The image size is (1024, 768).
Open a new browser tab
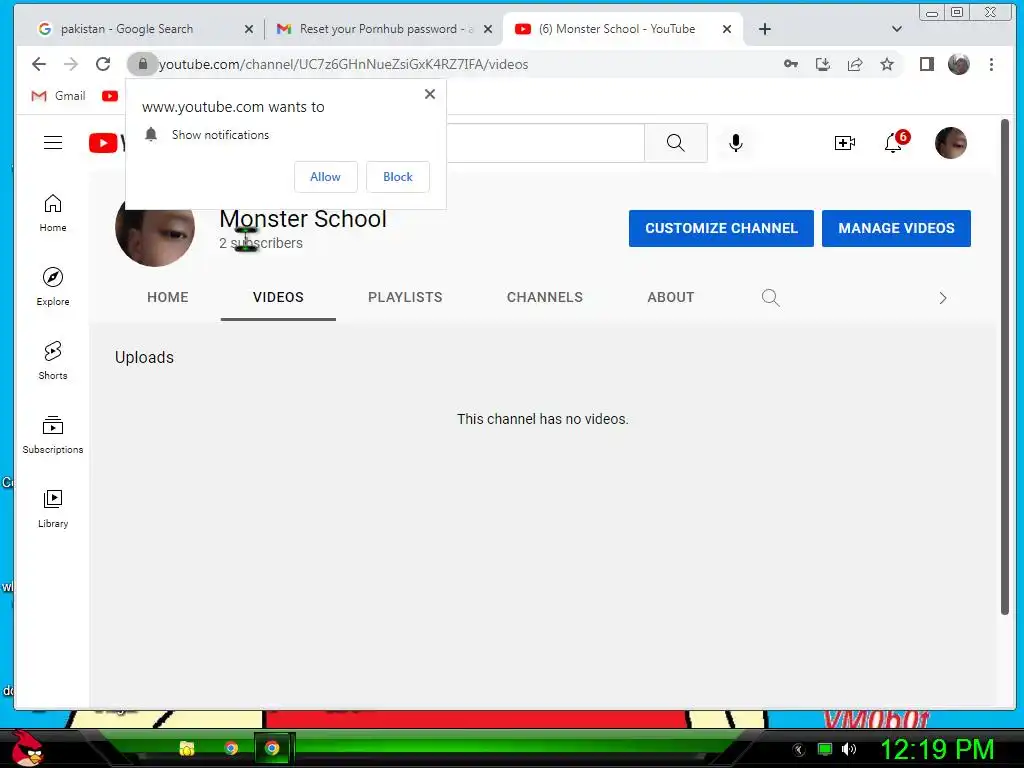(x=765, y=29)
